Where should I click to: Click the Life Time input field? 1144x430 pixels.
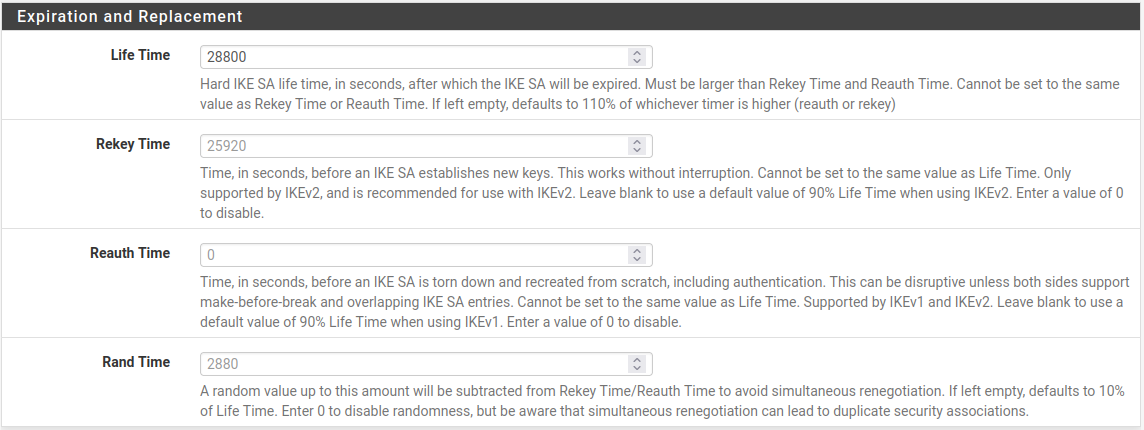click(x=412, y=57)
